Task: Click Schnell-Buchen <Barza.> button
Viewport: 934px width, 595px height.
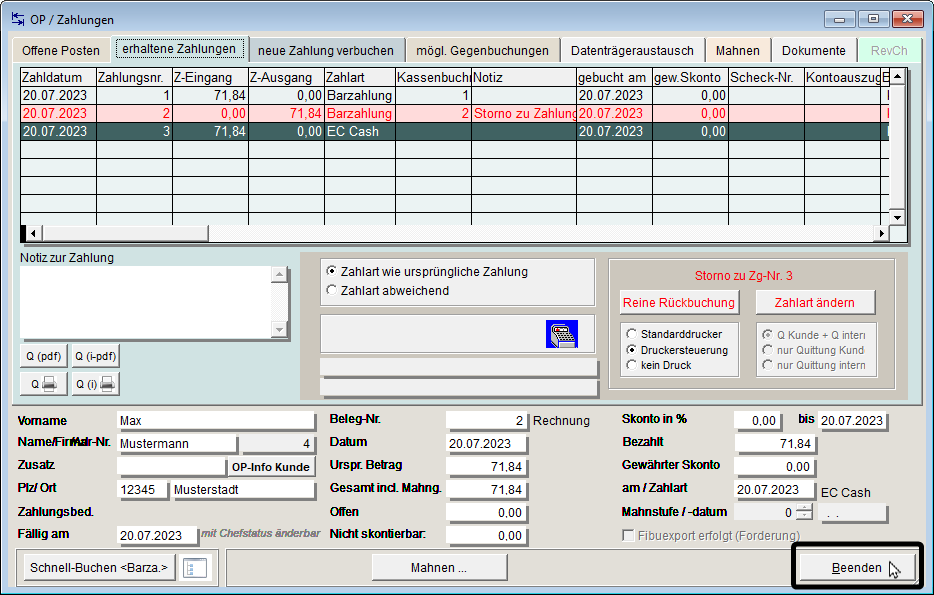Action: click(x=99, y=568)
